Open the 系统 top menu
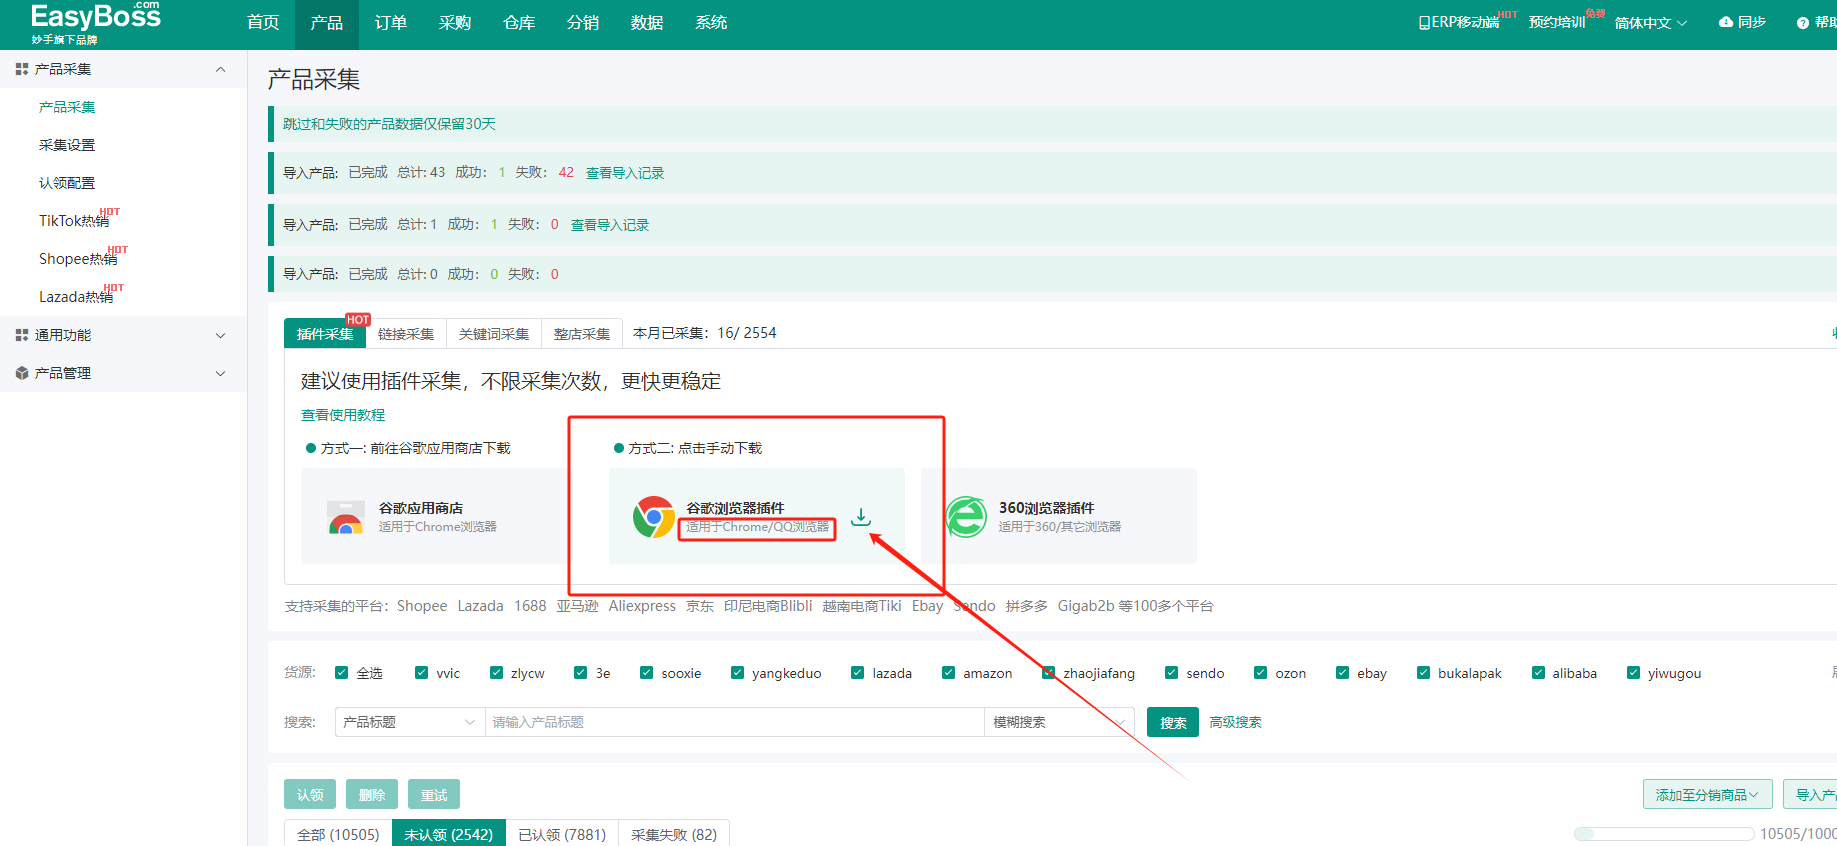This screenshot has width=1837, height=846. coord(711,23)
